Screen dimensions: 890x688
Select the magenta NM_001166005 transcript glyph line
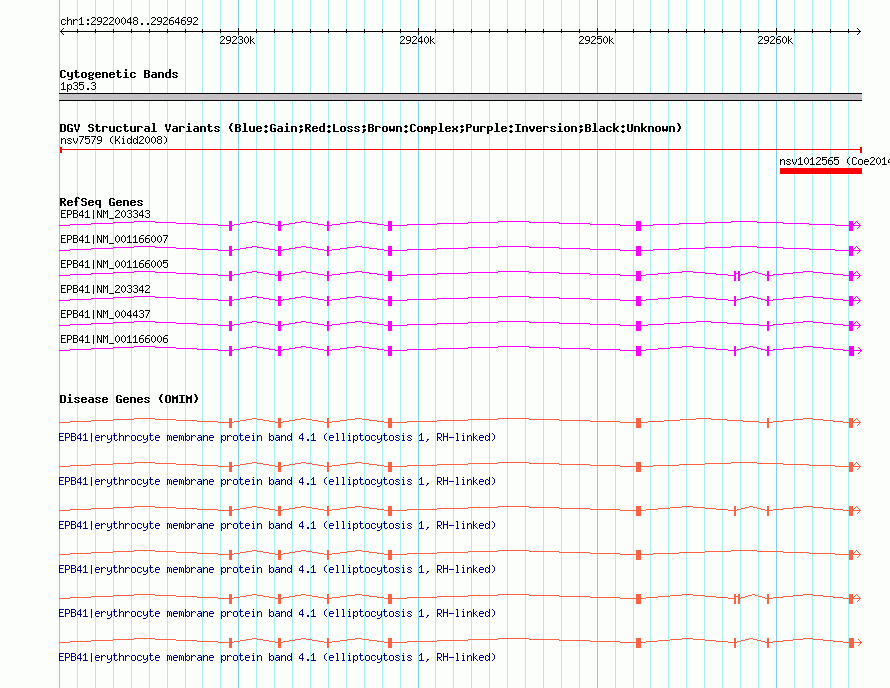pos(460,275)
